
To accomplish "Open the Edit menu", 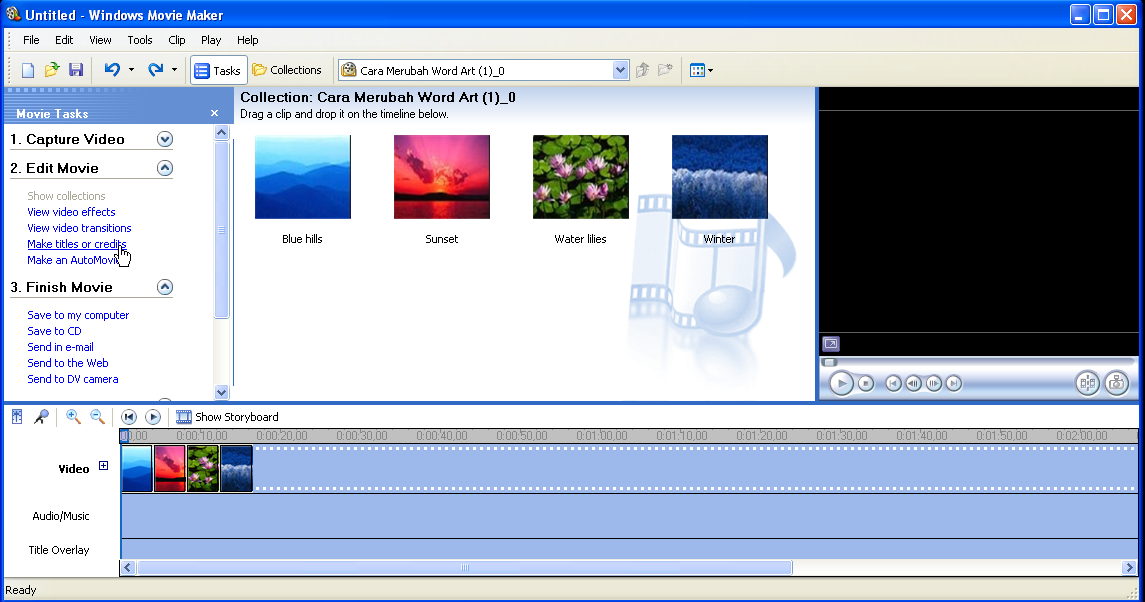I will [64, 40].
